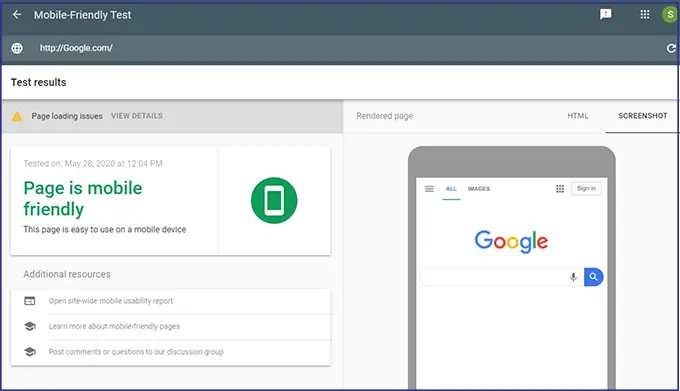
Task: Click the Rendered page label
Action: (385, 116)
